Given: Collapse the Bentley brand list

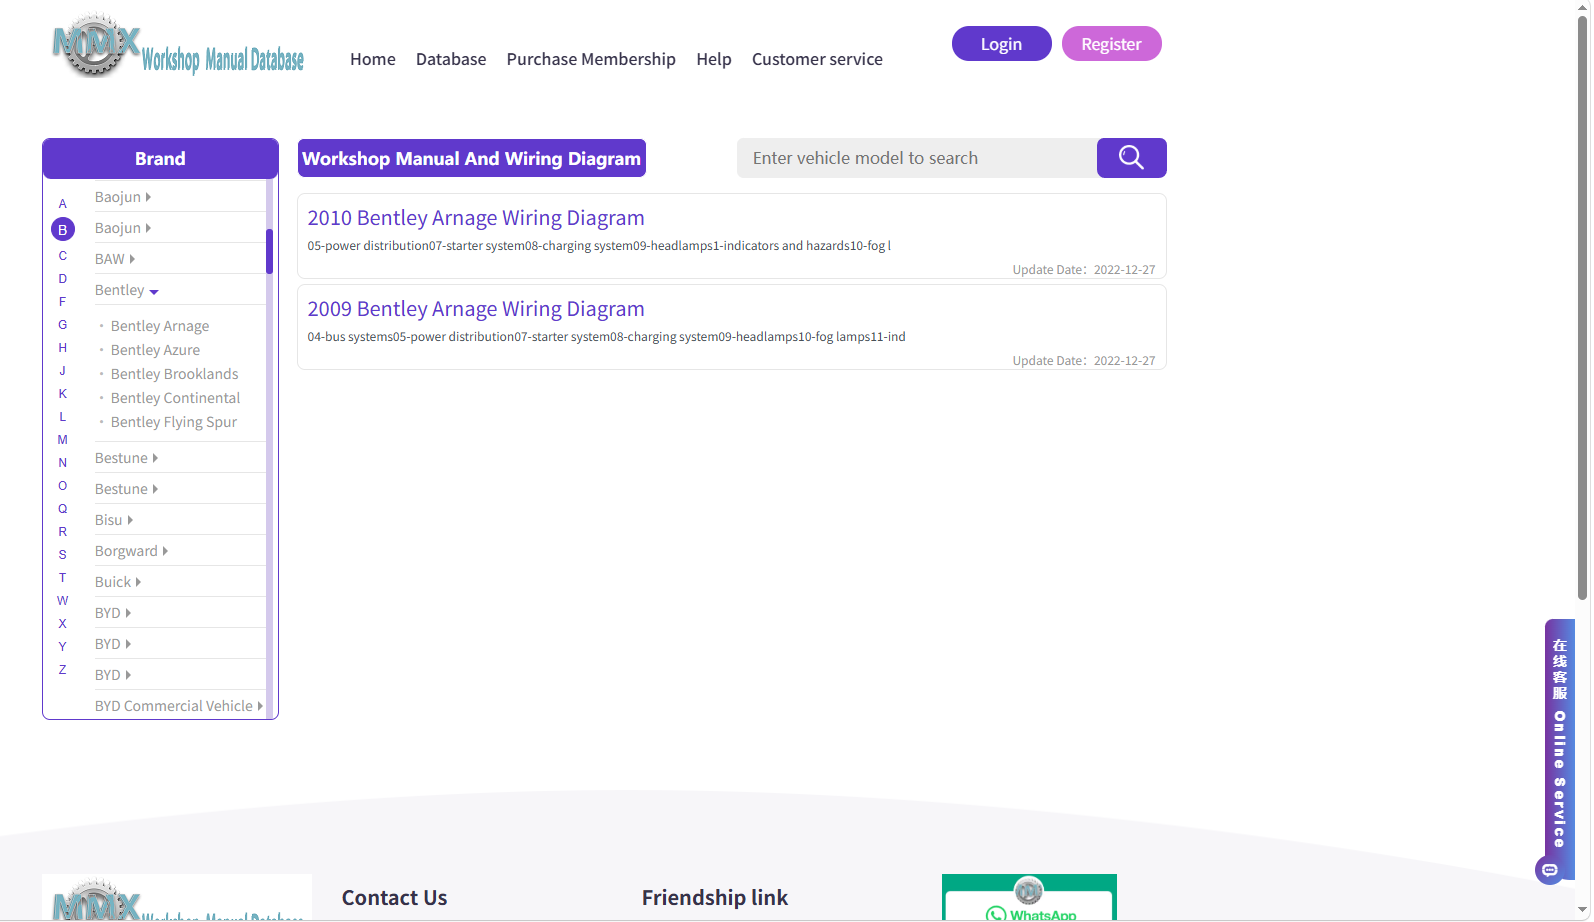Looking at the screenshot, I should 127,290.
